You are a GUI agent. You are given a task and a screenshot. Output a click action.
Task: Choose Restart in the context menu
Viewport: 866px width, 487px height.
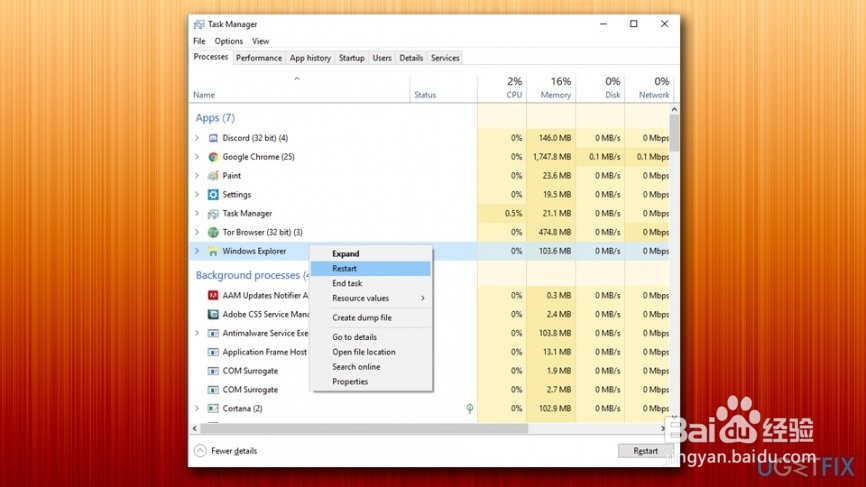point(371,268)
